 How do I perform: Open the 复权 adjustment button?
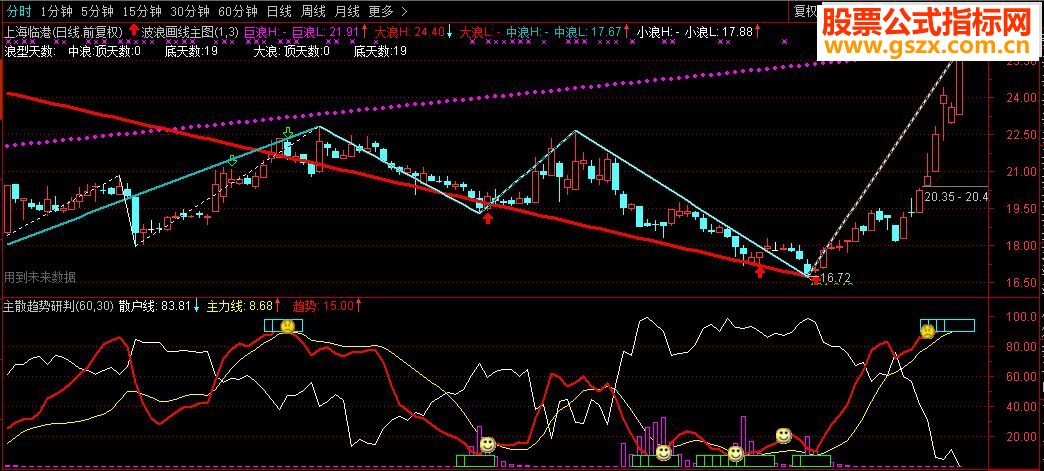click(x=806, y=11)
